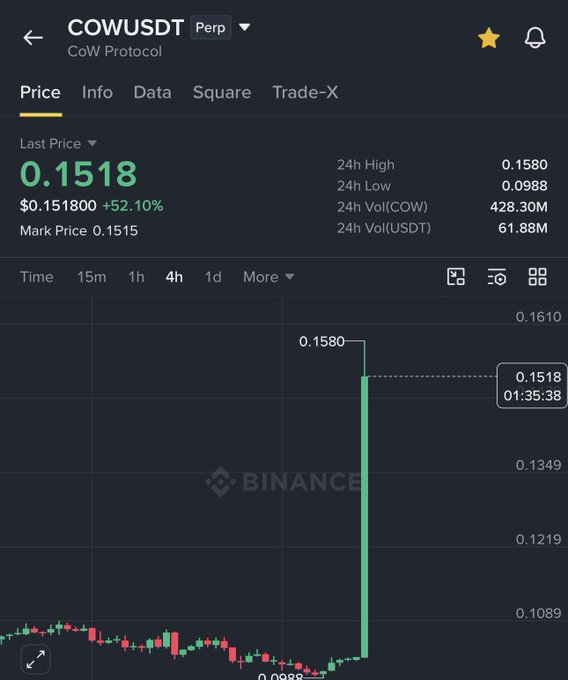Go back using the left arrow

point(33,38)
